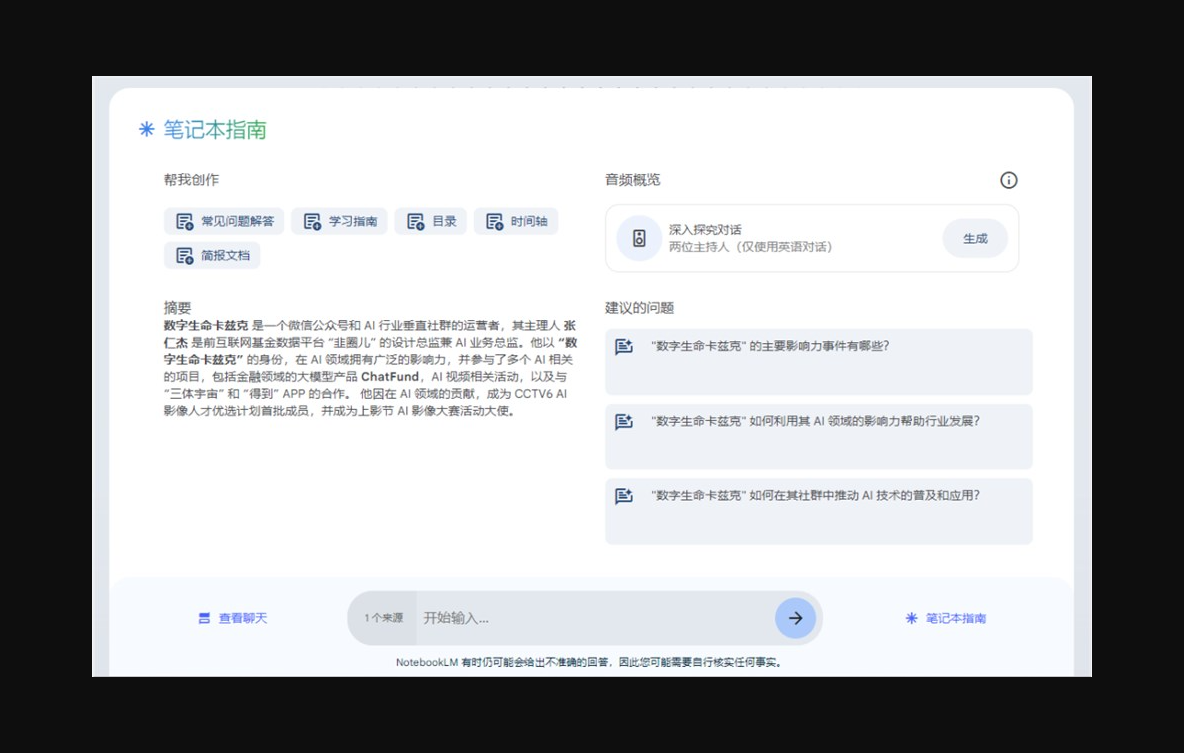Click the chat bubble icon beside 查看聊天
Viewport: 1184px width, 753px height.
pos(204,618)
